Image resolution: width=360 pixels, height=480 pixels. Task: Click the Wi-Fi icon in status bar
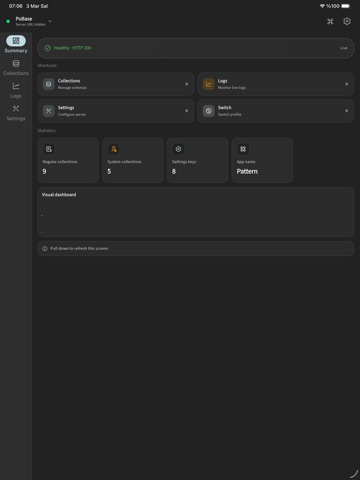click(322, 6)
